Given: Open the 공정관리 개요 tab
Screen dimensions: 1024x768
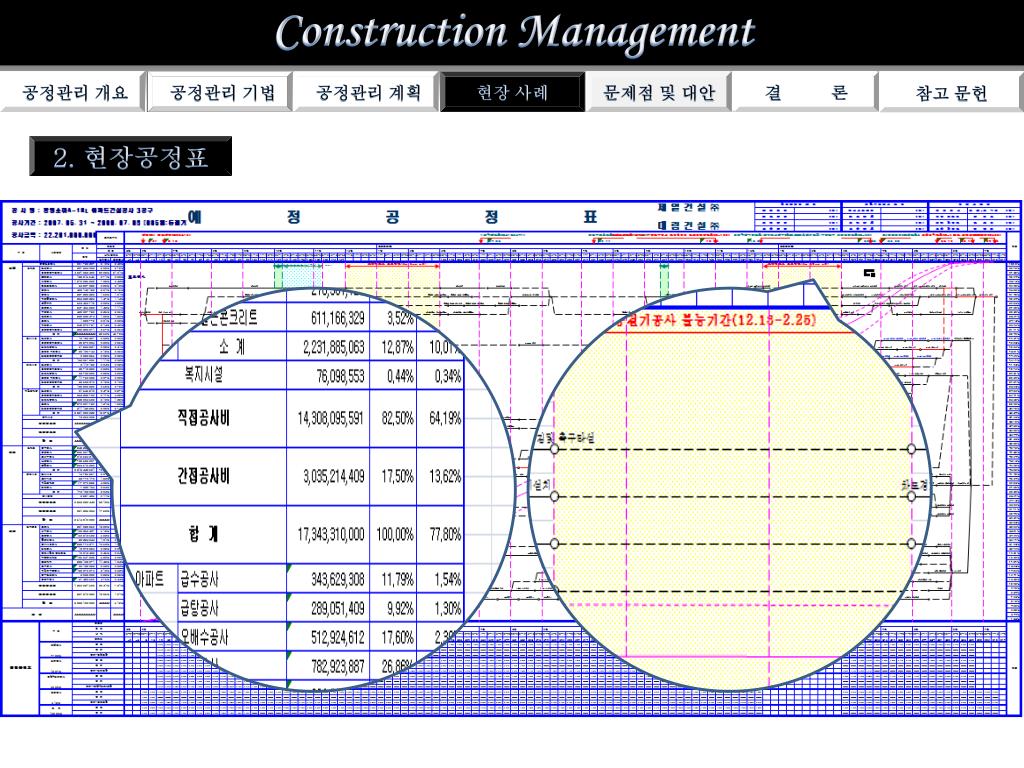Looking at the screenshot, I should pos(73,92).
